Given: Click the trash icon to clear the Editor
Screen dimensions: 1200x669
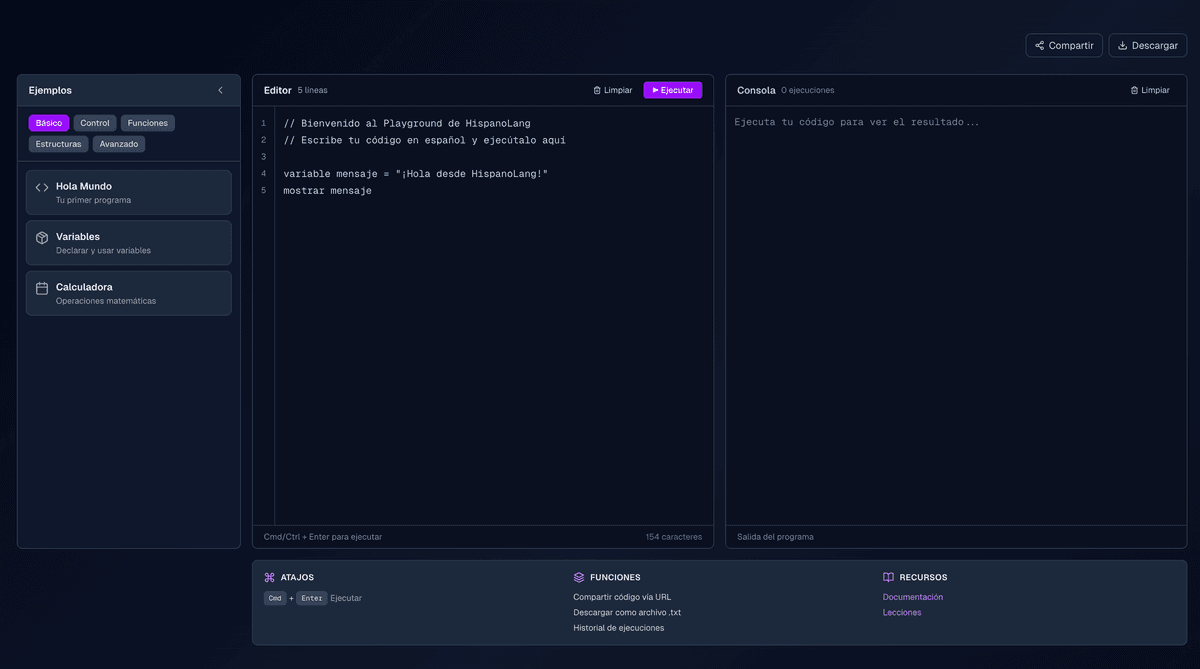Looking at the screenshot, I should (596, 89).
